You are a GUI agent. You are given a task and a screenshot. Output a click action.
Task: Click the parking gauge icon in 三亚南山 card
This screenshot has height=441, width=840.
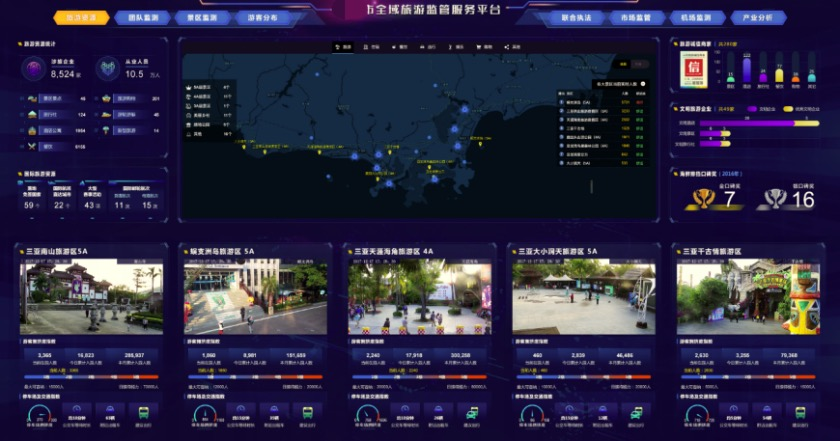[x=39, y=413]
